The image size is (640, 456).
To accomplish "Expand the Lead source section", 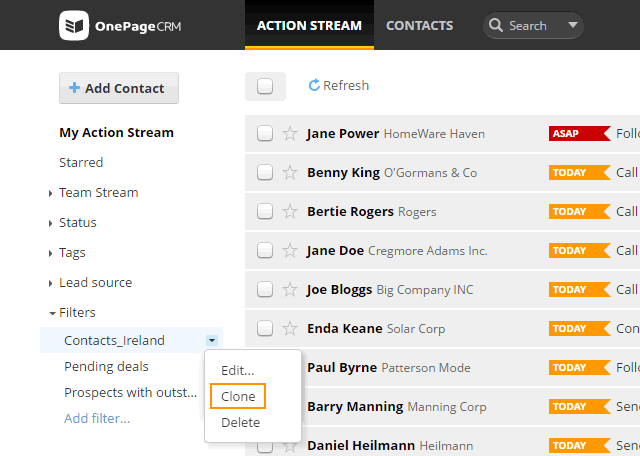I will coord(50,283).
